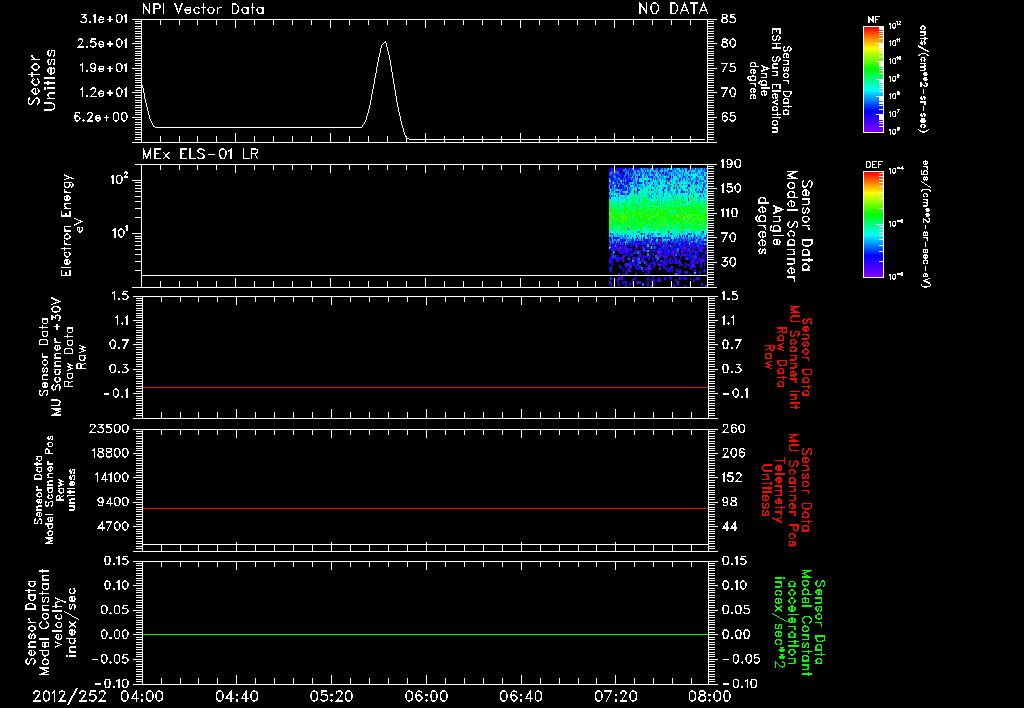
Task: Click the red 'MU Scanner Pos Telemetry' label
Action: tap(786, 490)
